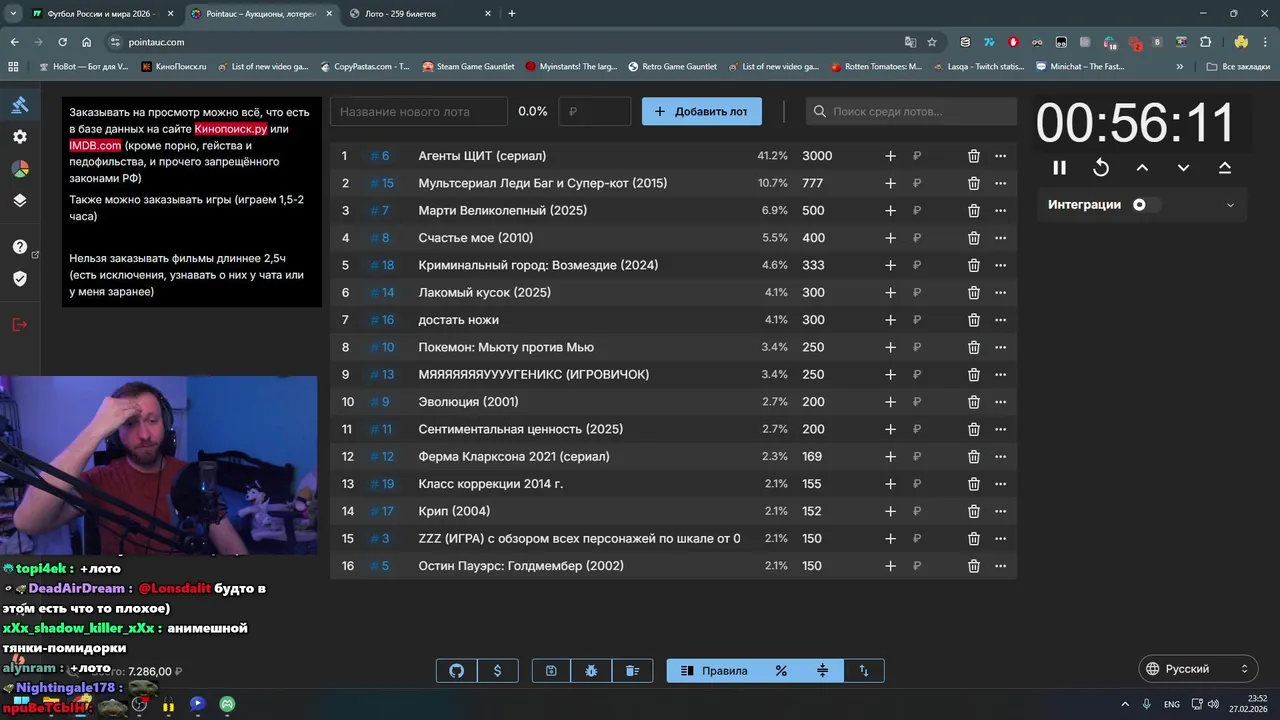Follow the IMDB.com link in rules
Screen dimensions: 1280x720
coord(95,146)
